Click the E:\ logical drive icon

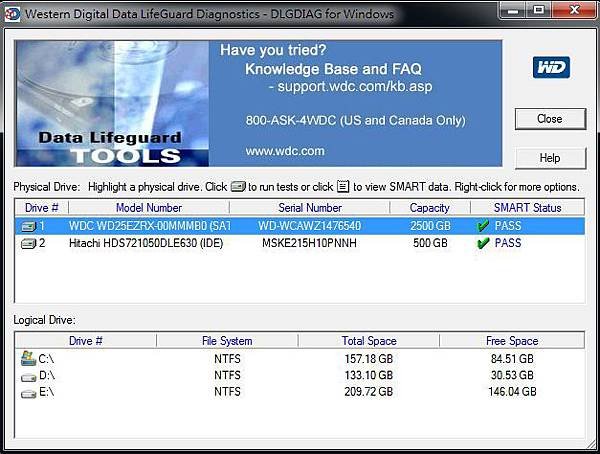(x=28, y=394)
